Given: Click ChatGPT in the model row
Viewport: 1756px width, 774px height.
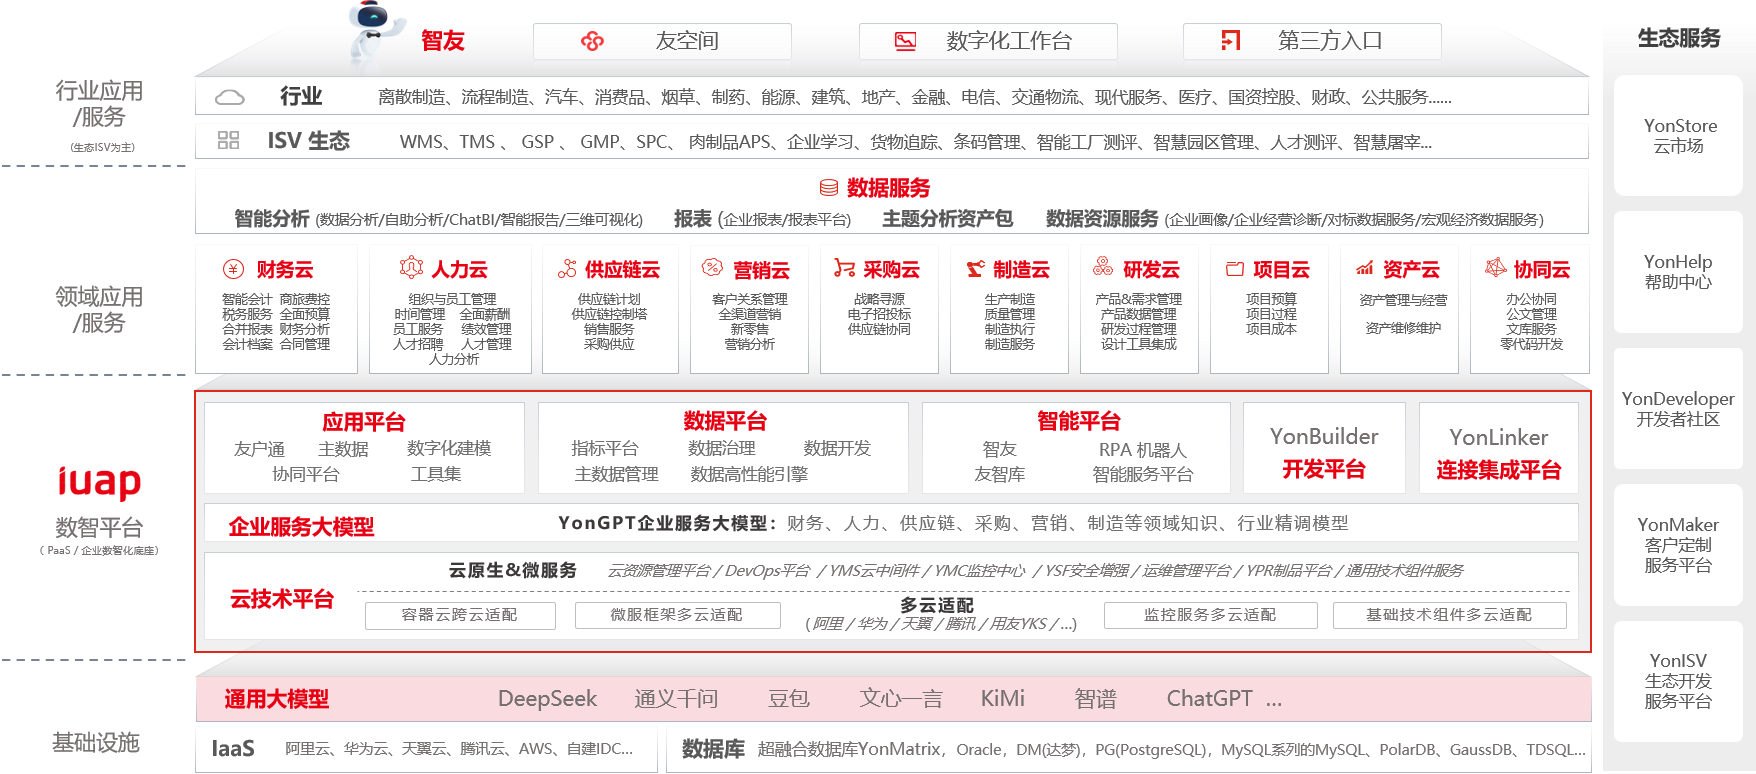Looking at the screenshot, I should point(1209,699).
